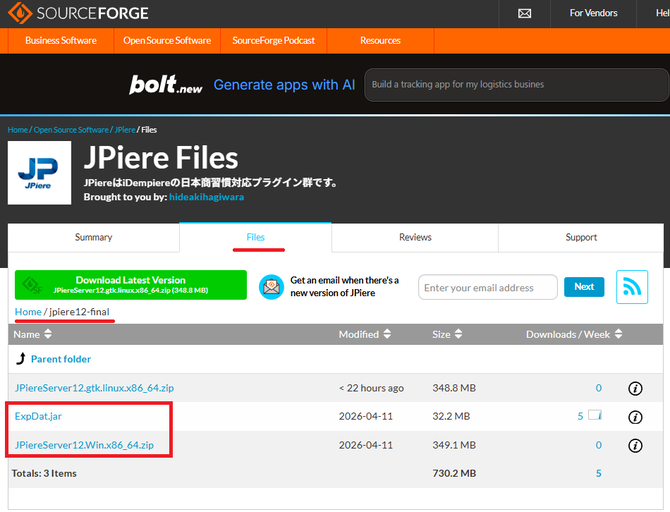Click the JPiere project logo thumbnail
The width and height of the screenshot is (670, 512).
pos(39,173)
